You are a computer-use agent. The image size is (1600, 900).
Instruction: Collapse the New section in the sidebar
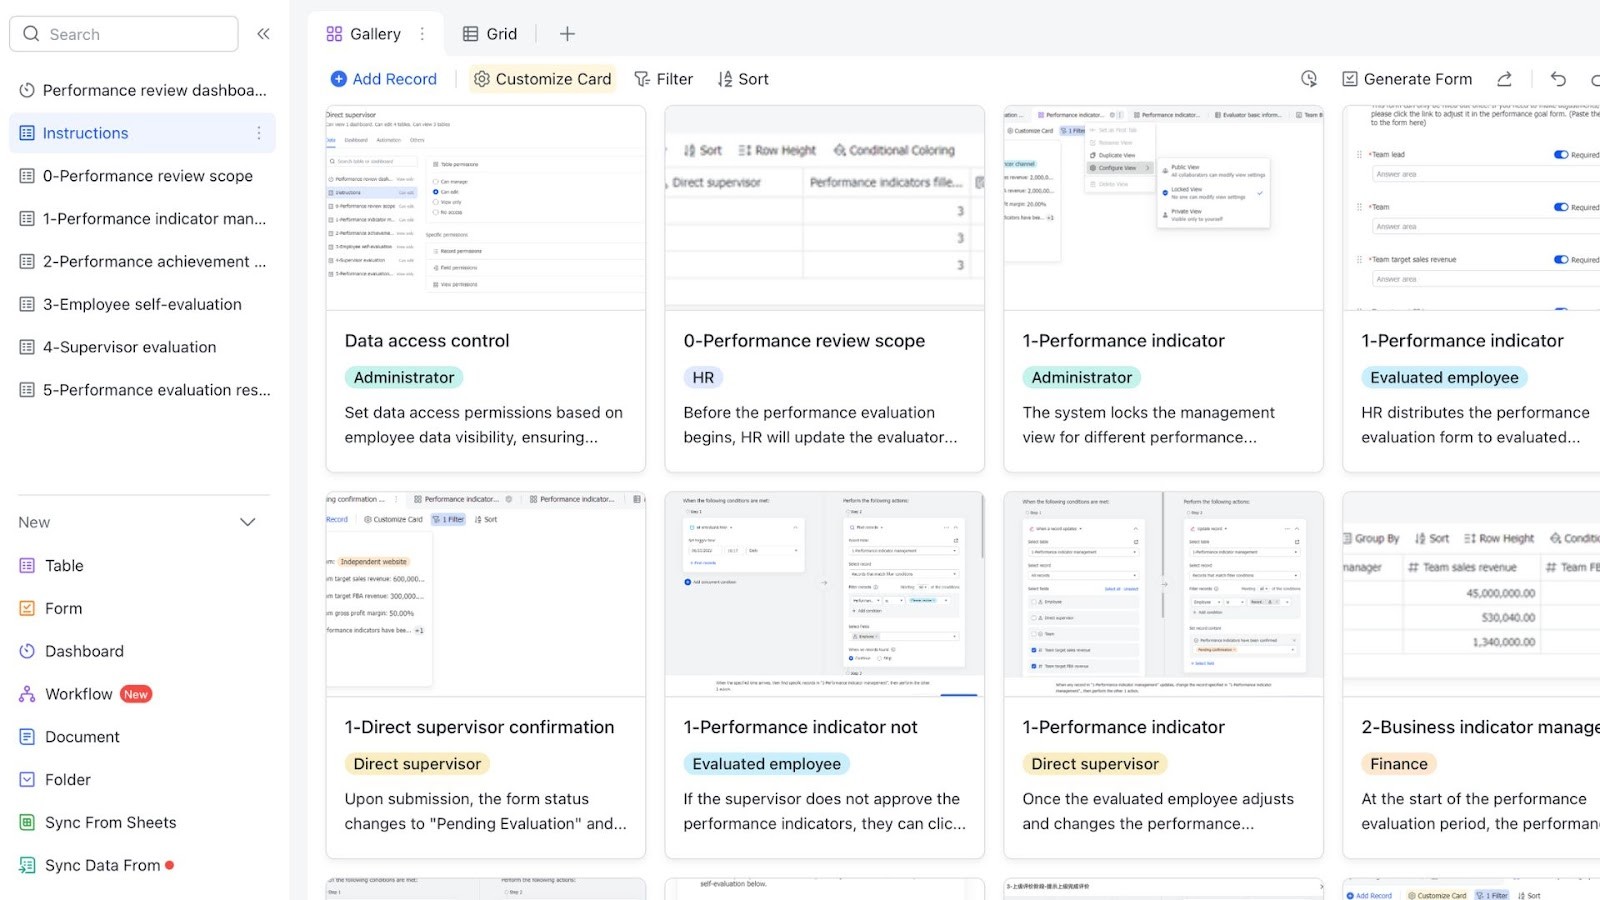click(247, 521)
